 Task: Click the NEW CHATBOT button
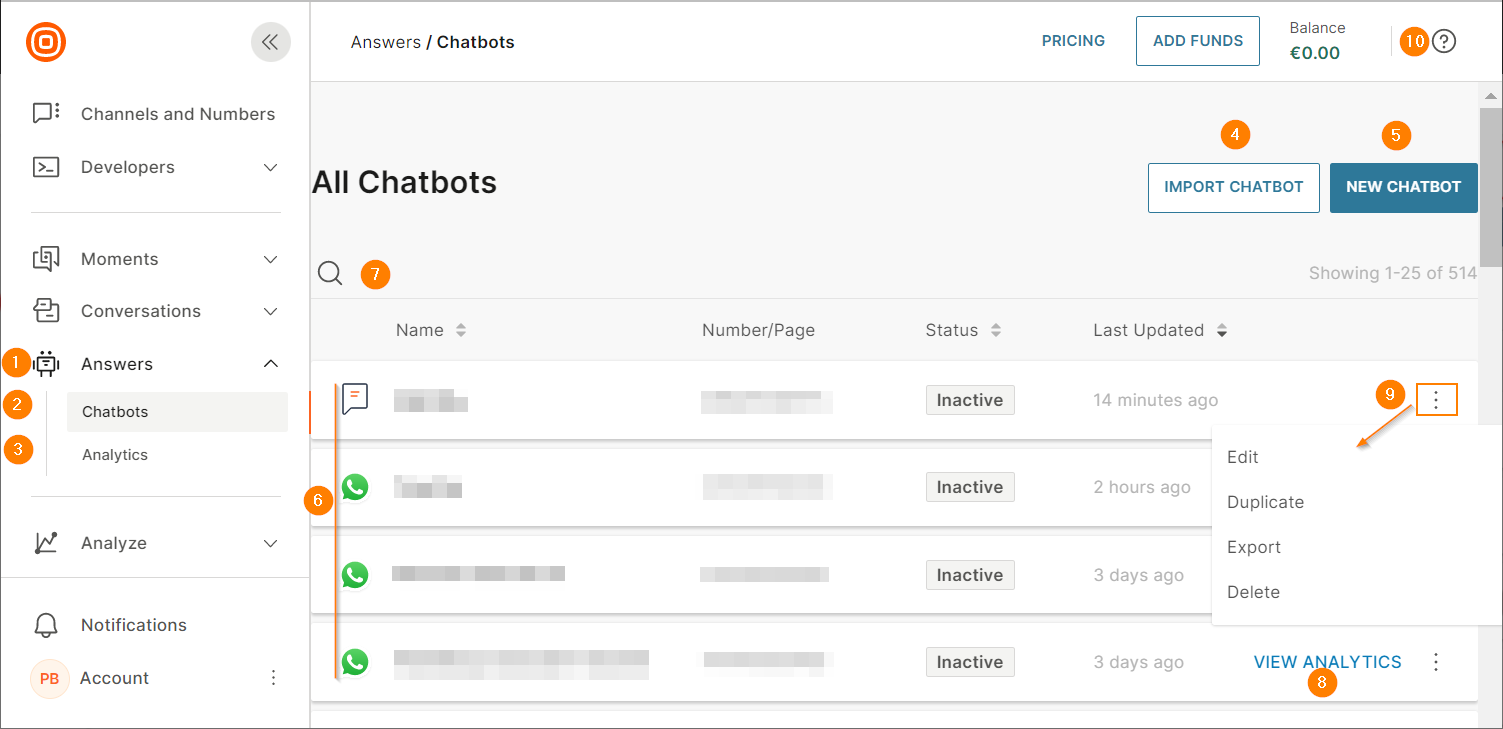coord(1403,187)
